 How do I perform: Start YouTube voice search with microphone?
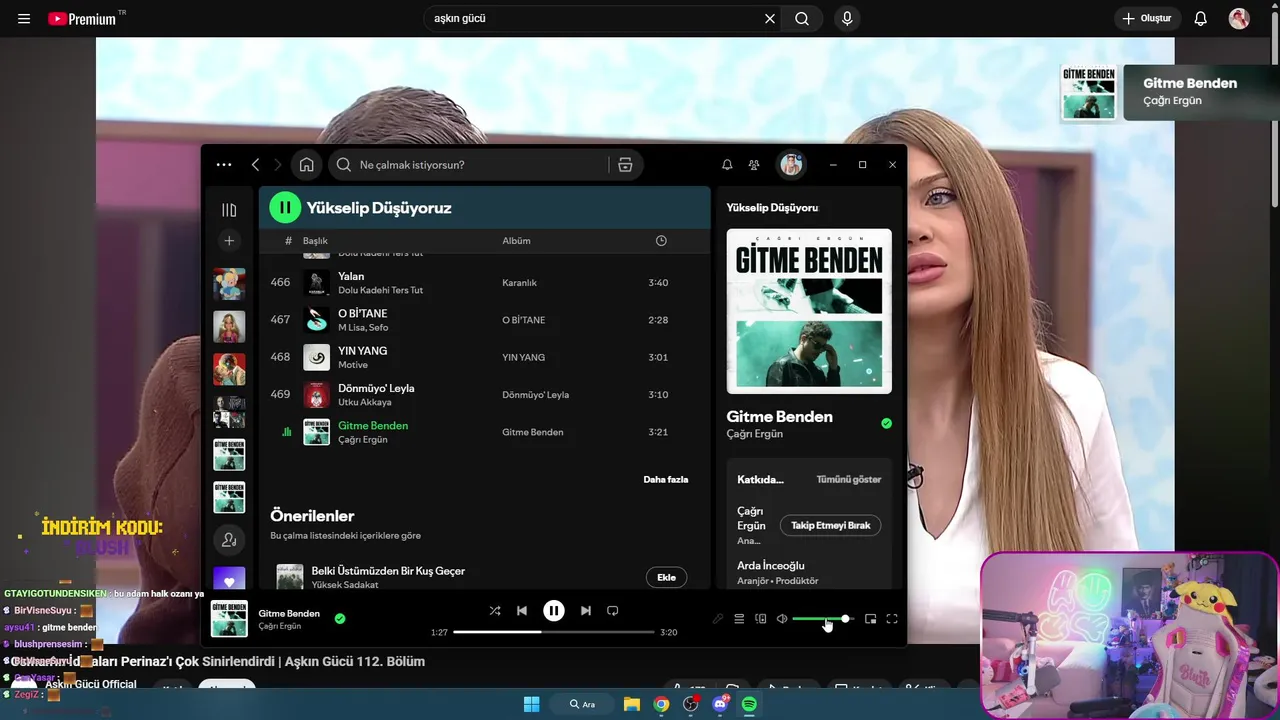pos(847,18)
